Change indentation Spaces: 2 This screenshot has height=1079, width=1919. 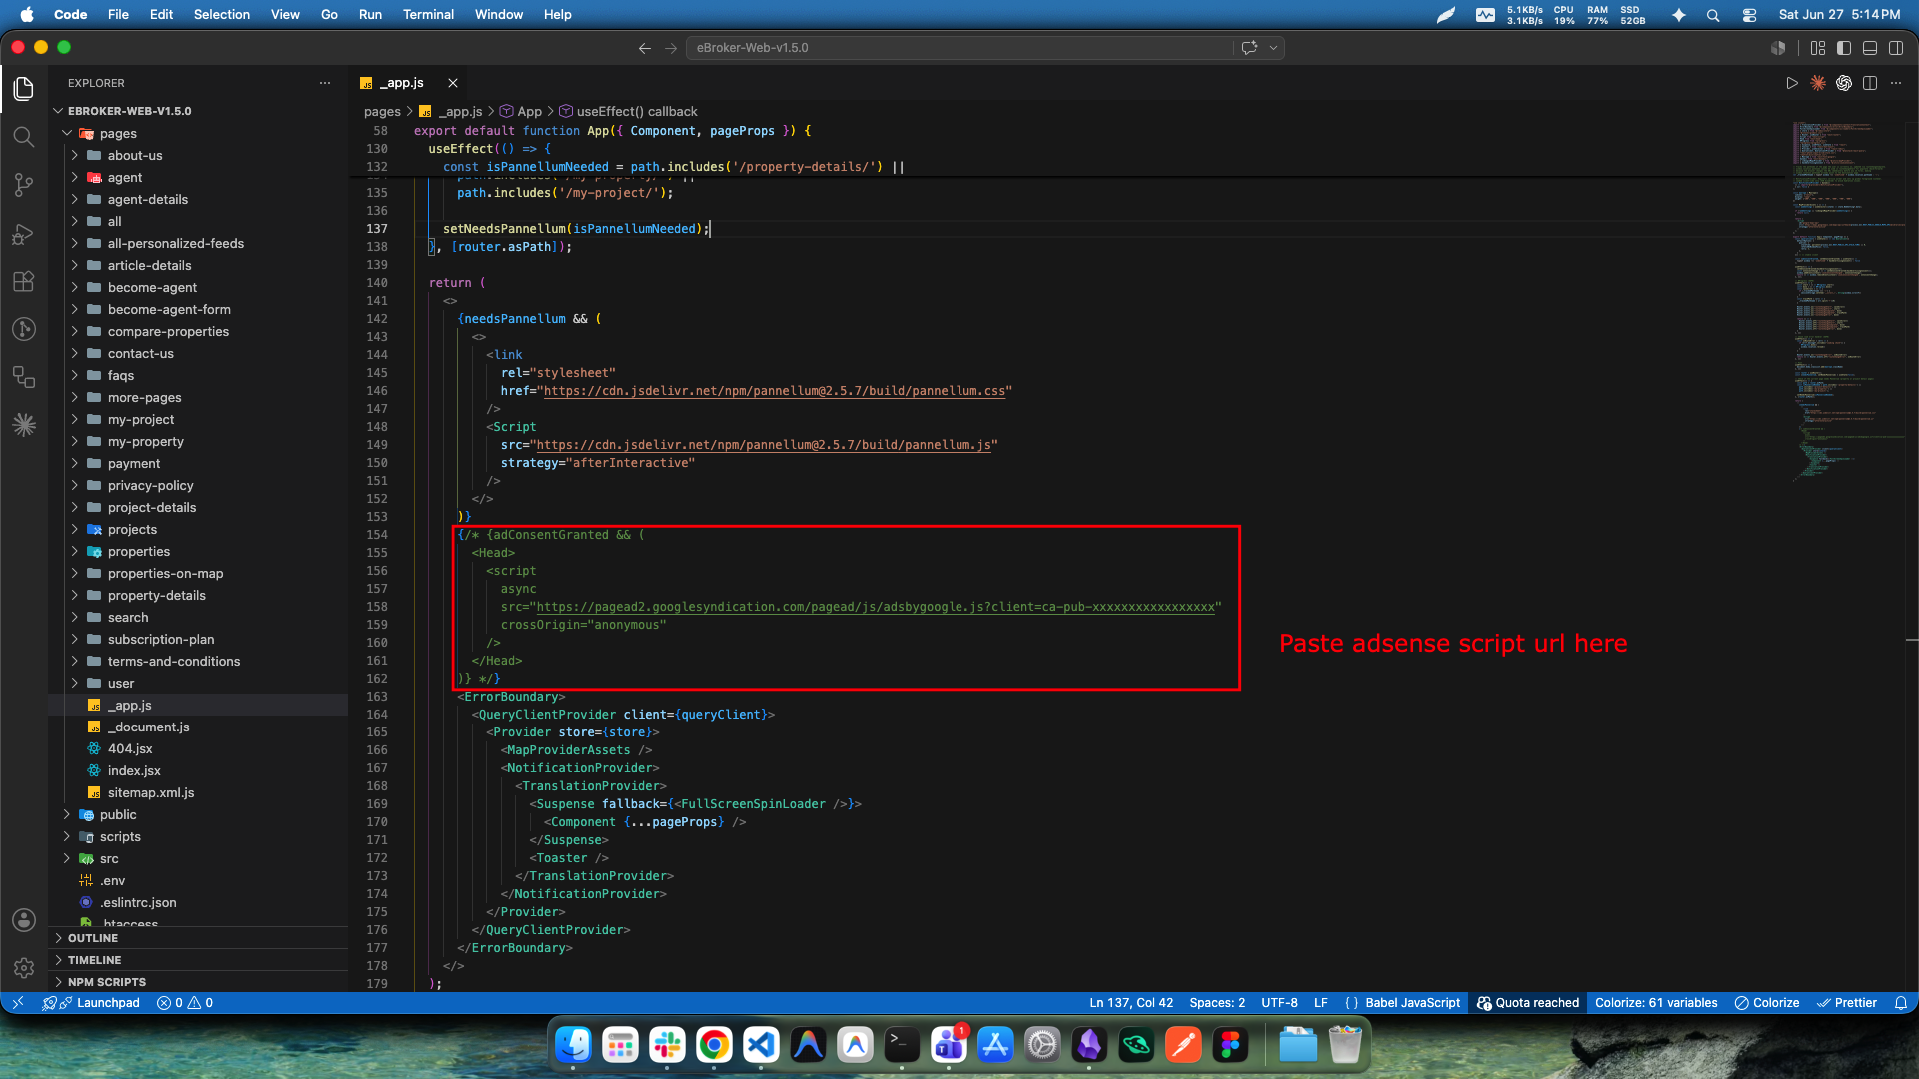coord(1217,1003)
